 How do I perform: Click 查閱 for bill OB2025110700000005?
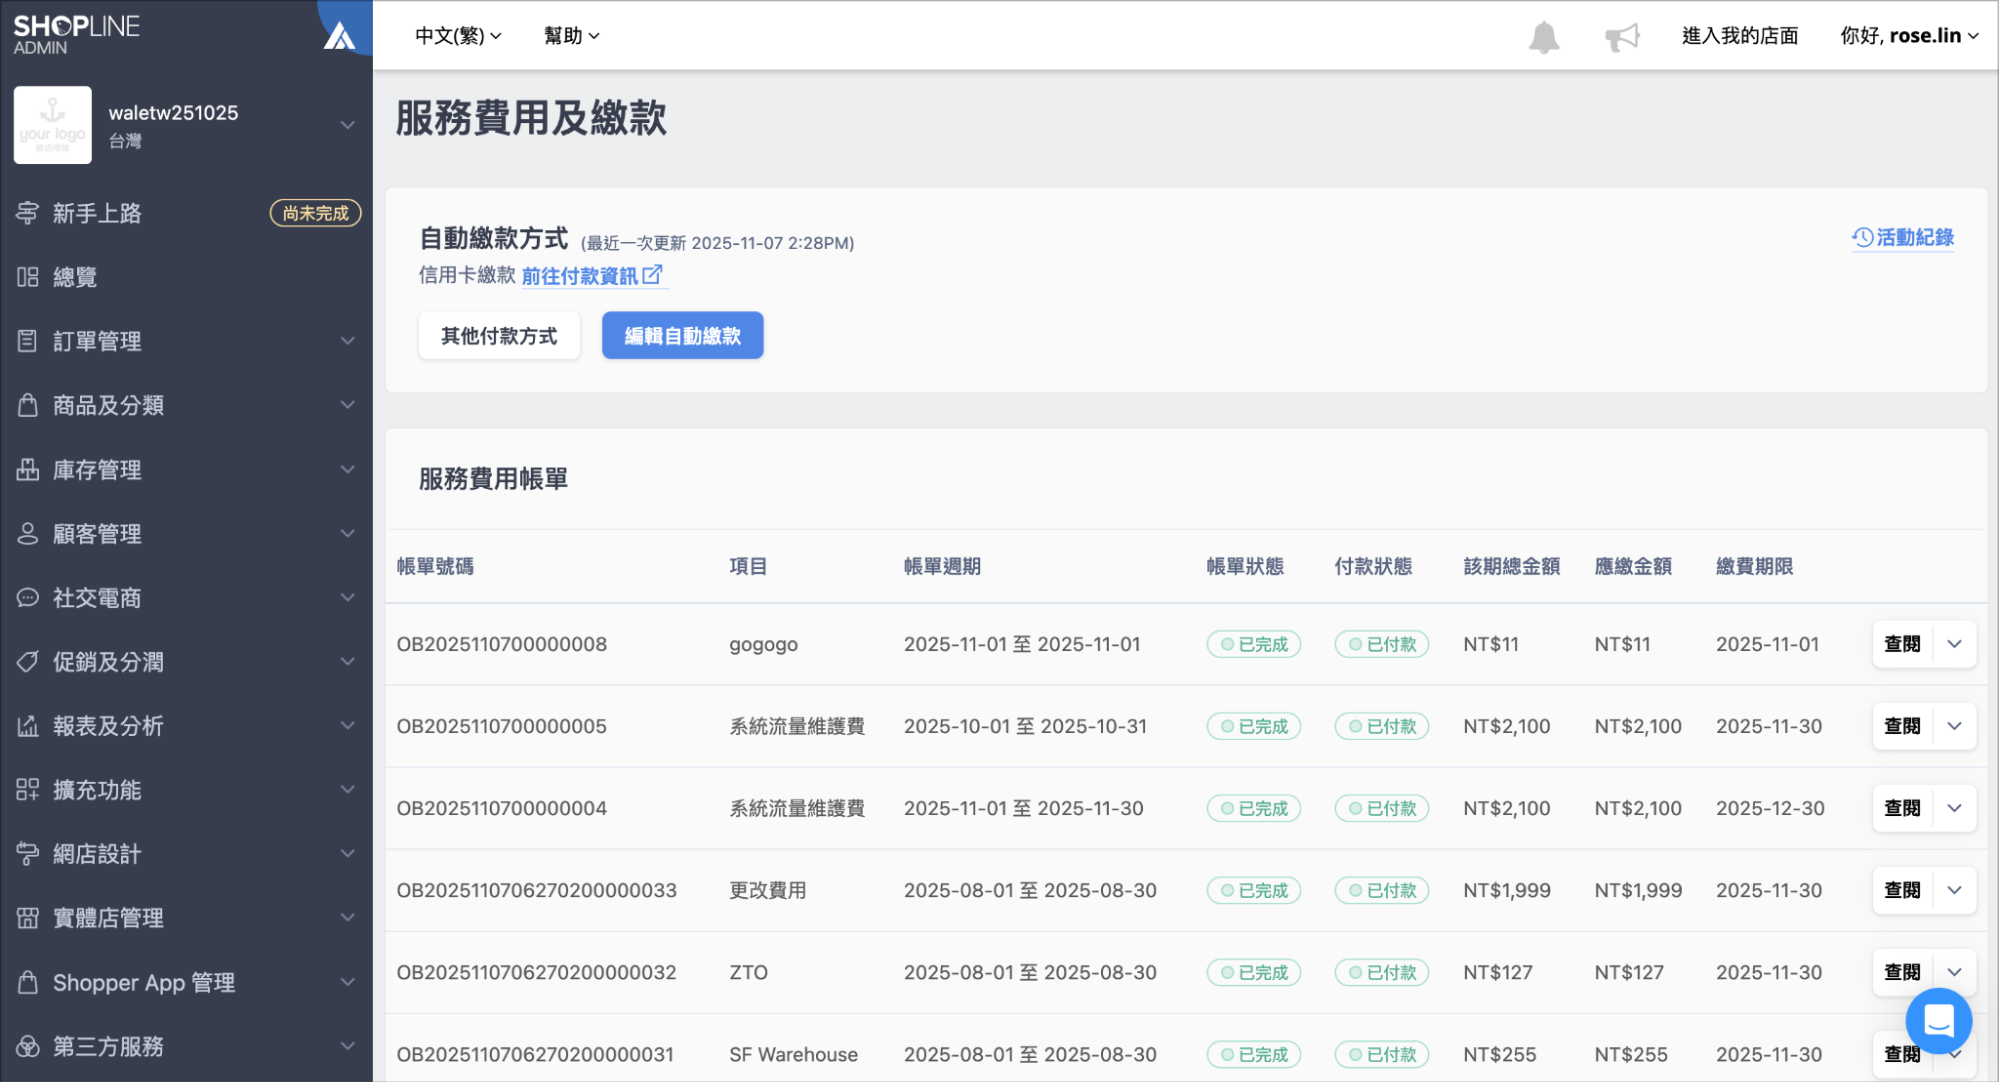click(1902, 726)
